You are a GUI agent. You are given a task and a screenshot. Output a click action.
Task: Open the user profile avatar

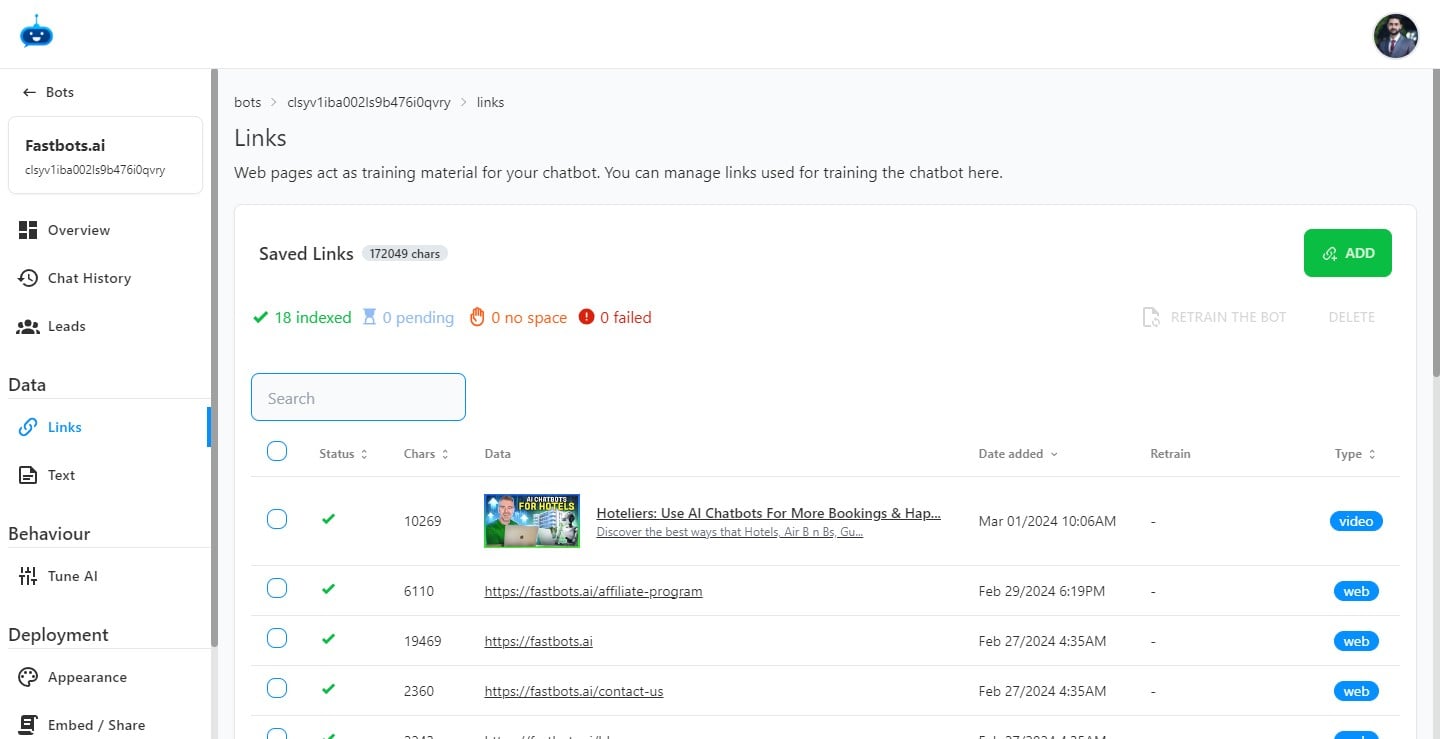coord(1395,36)
